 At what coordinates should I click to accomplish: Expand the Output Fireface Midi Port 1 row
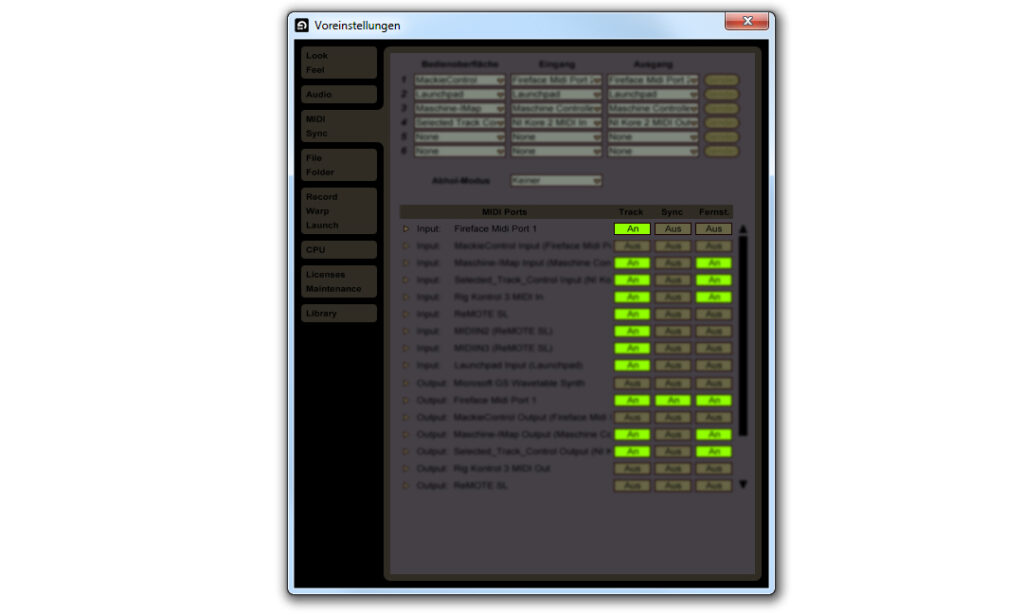pyautogui.click(x=406, y=400)
